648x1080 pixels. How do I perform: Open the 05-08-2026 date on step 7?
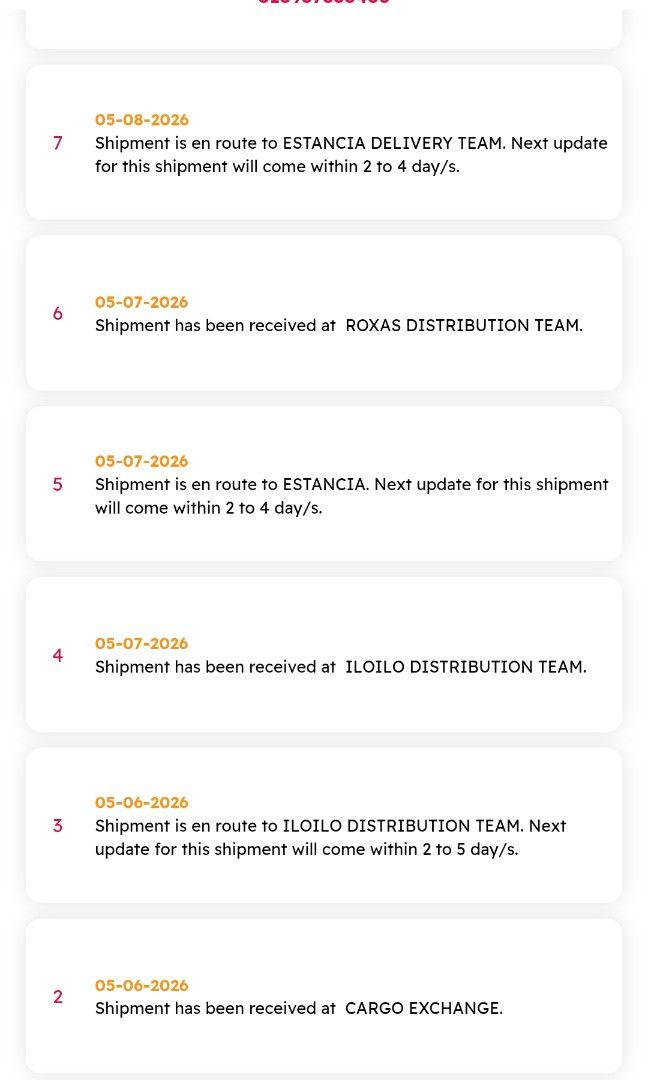pos(142,120)
